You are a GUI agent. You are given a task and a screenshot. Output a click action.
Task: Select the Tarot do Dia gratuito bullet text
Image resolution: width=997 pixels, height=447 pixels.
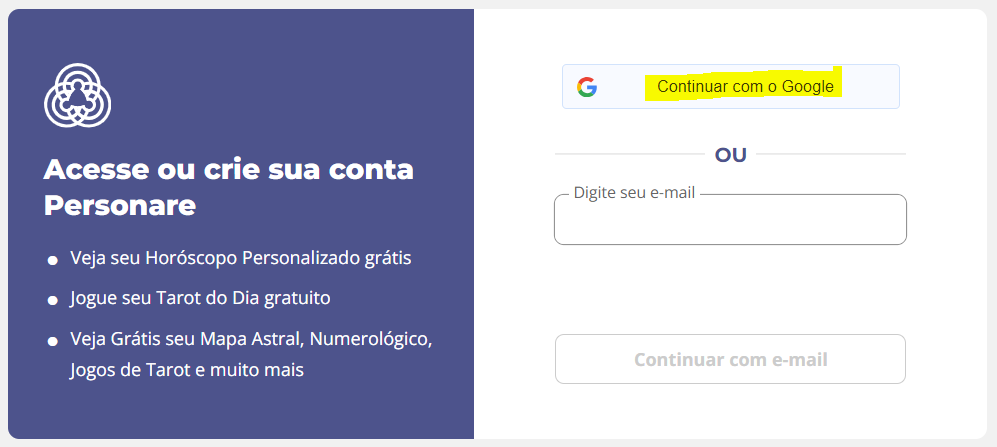(200, 298)
